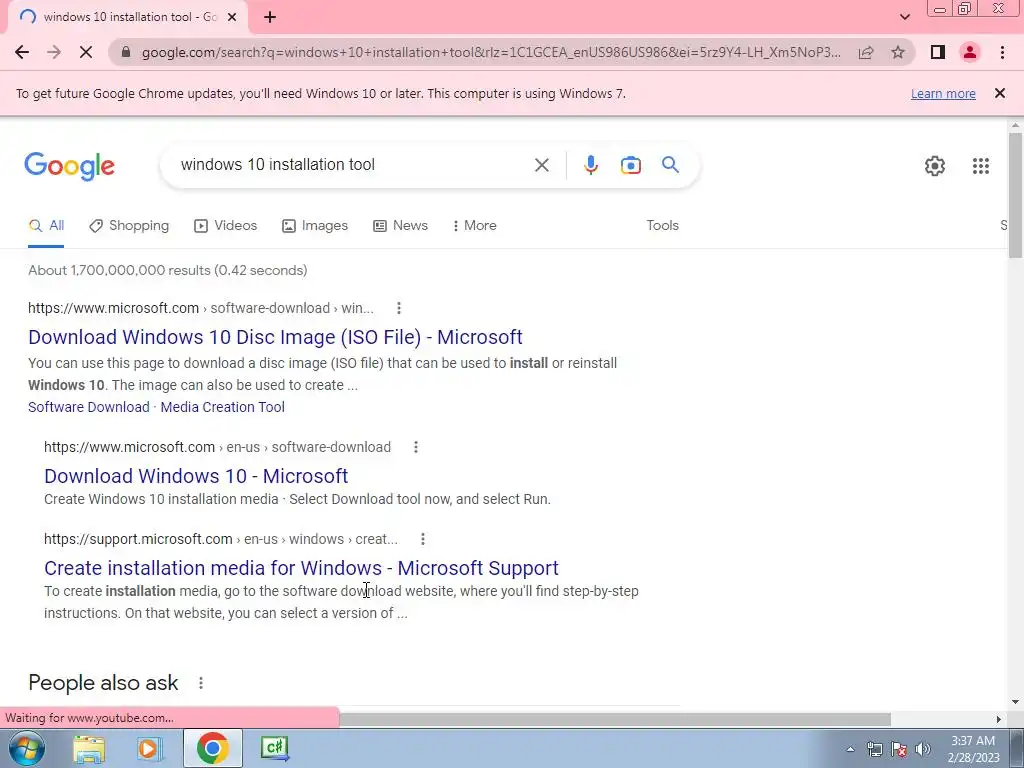This screenshot has height=768, width=1024.
Task: Search by image with camera icon
Action: click(x=630, y=165)
